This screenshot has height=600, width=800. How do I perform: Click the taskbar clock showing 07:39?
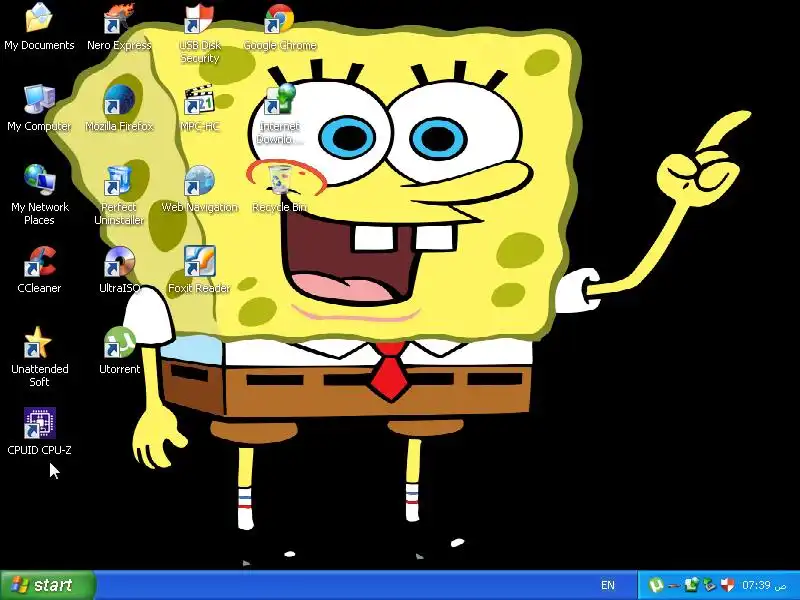(x=764, y=585)
